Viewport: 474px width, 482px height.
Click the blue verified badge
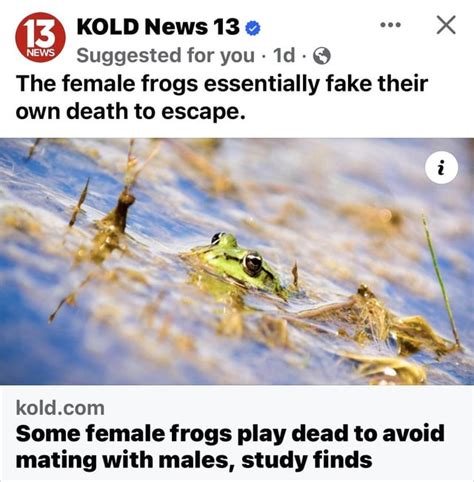(253, 28)
